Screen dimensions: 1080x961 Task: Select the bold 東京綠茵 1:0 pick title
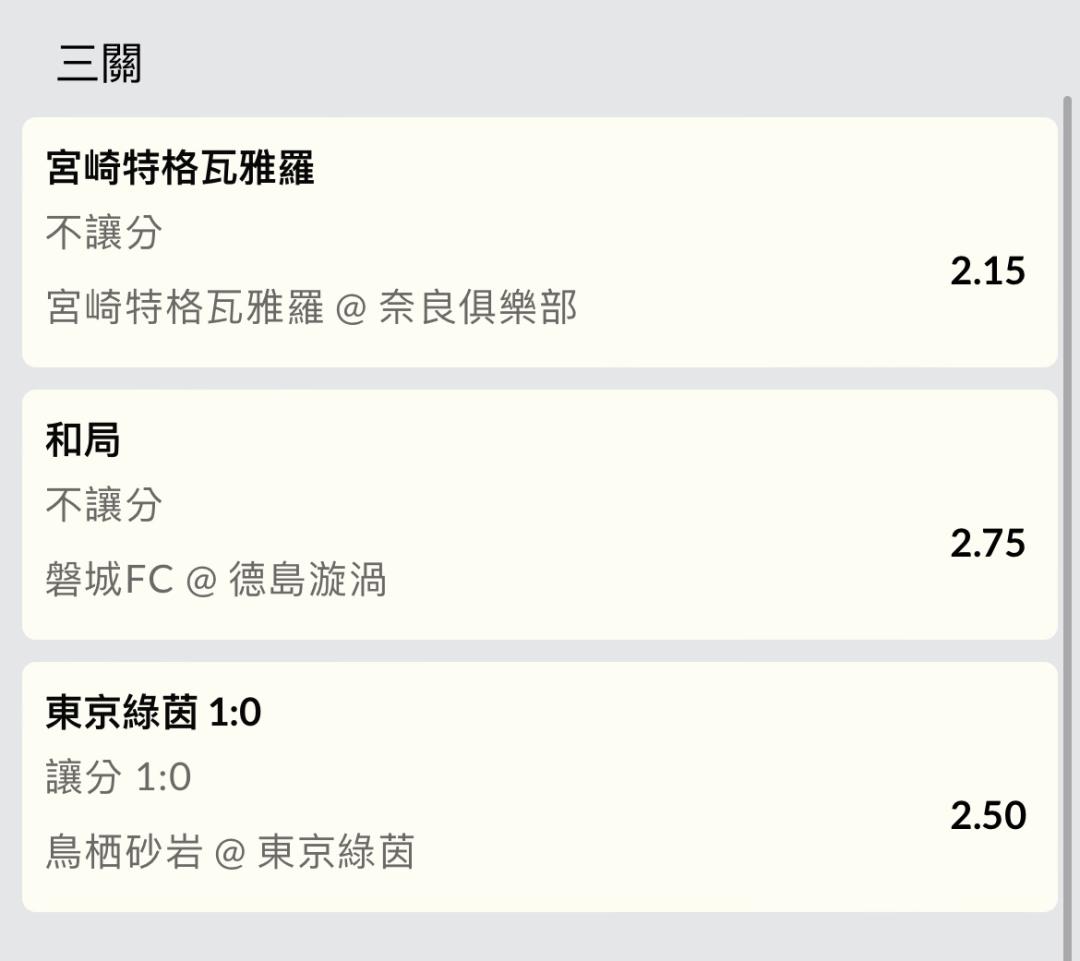click(x=153, y=712)
